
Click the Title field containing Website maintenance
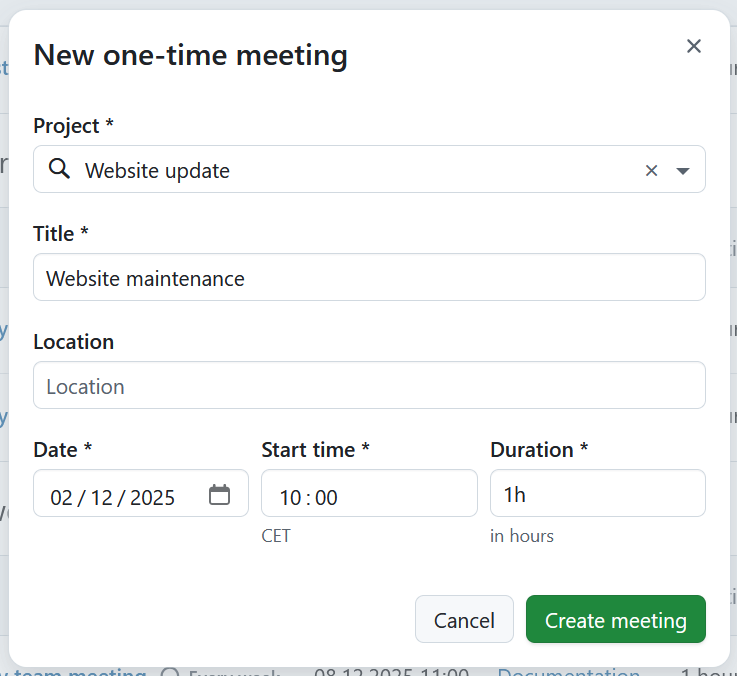point(369,278)
